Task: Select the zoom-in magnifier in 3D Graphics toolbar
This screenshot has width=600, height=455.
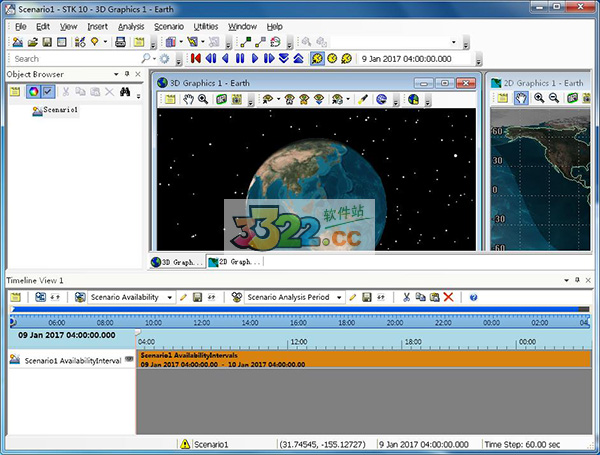Action: (203, 99)
